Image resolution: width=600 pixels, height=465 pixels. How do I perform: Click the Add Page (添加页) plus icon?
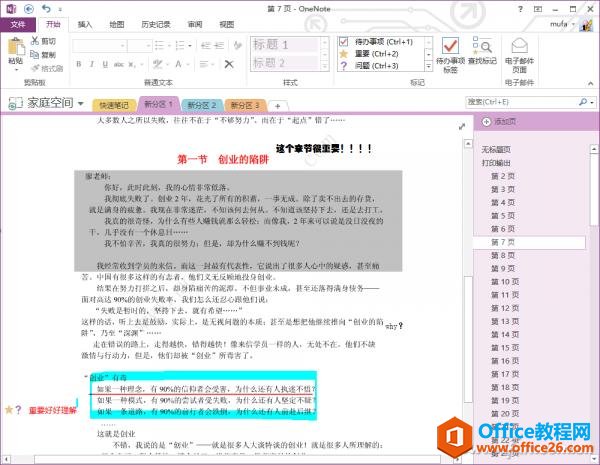tap(485, 121)
